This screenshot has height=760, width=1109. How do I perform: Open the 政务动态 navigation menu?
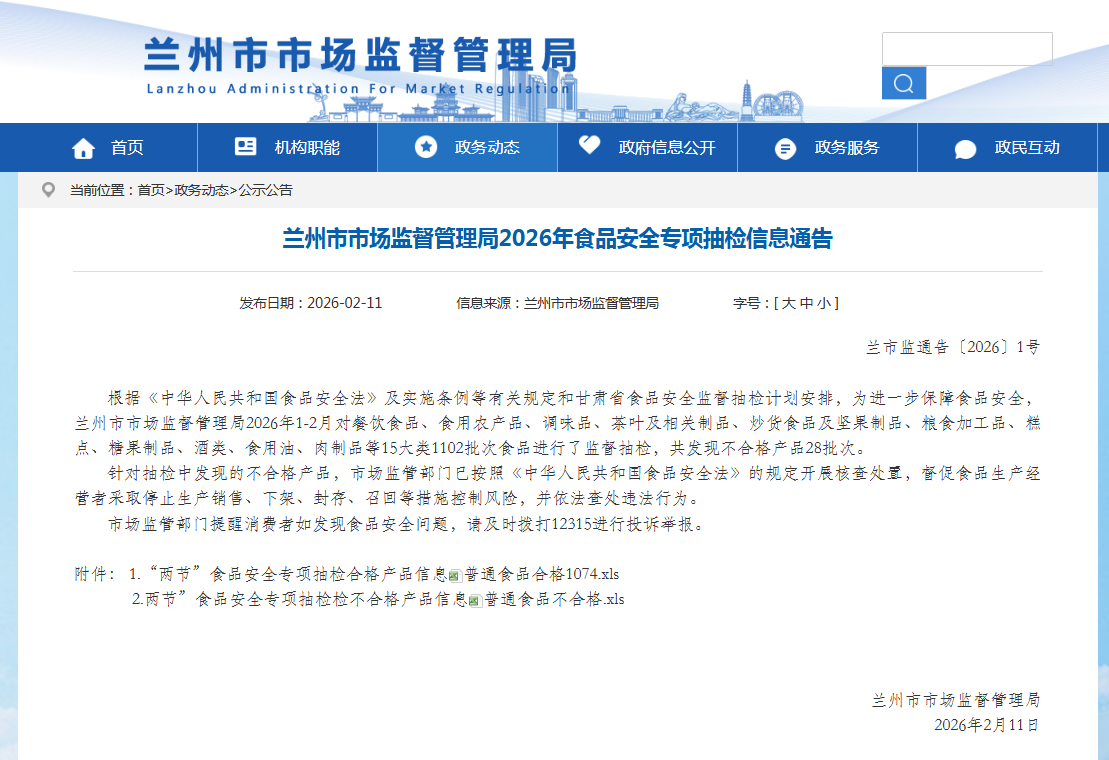(487, 148)
